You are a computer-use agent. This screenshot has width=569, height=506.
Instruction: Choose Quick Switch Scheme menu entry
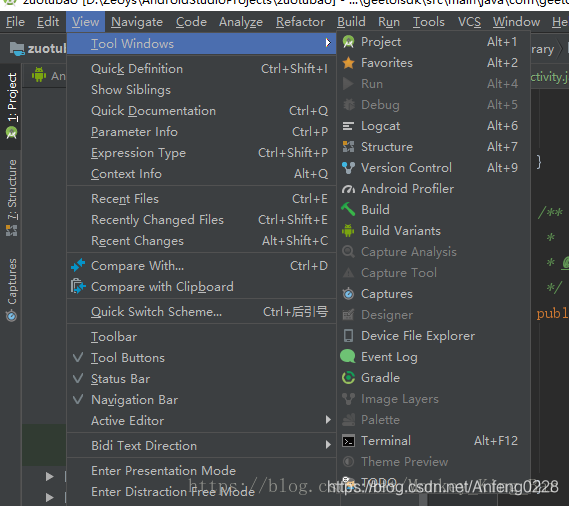click(x=201, y=312)
